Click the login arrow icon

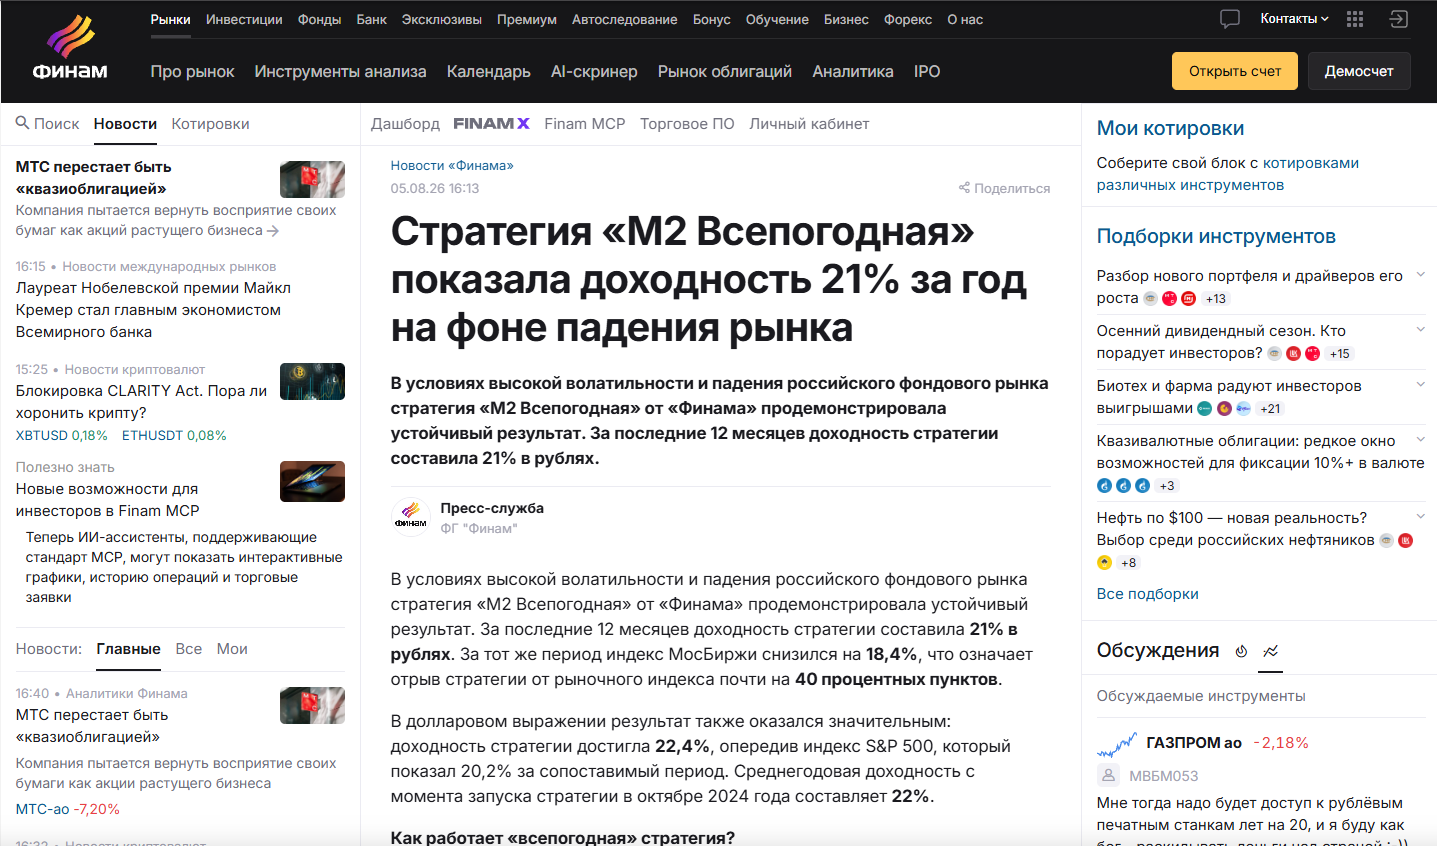1398,19
